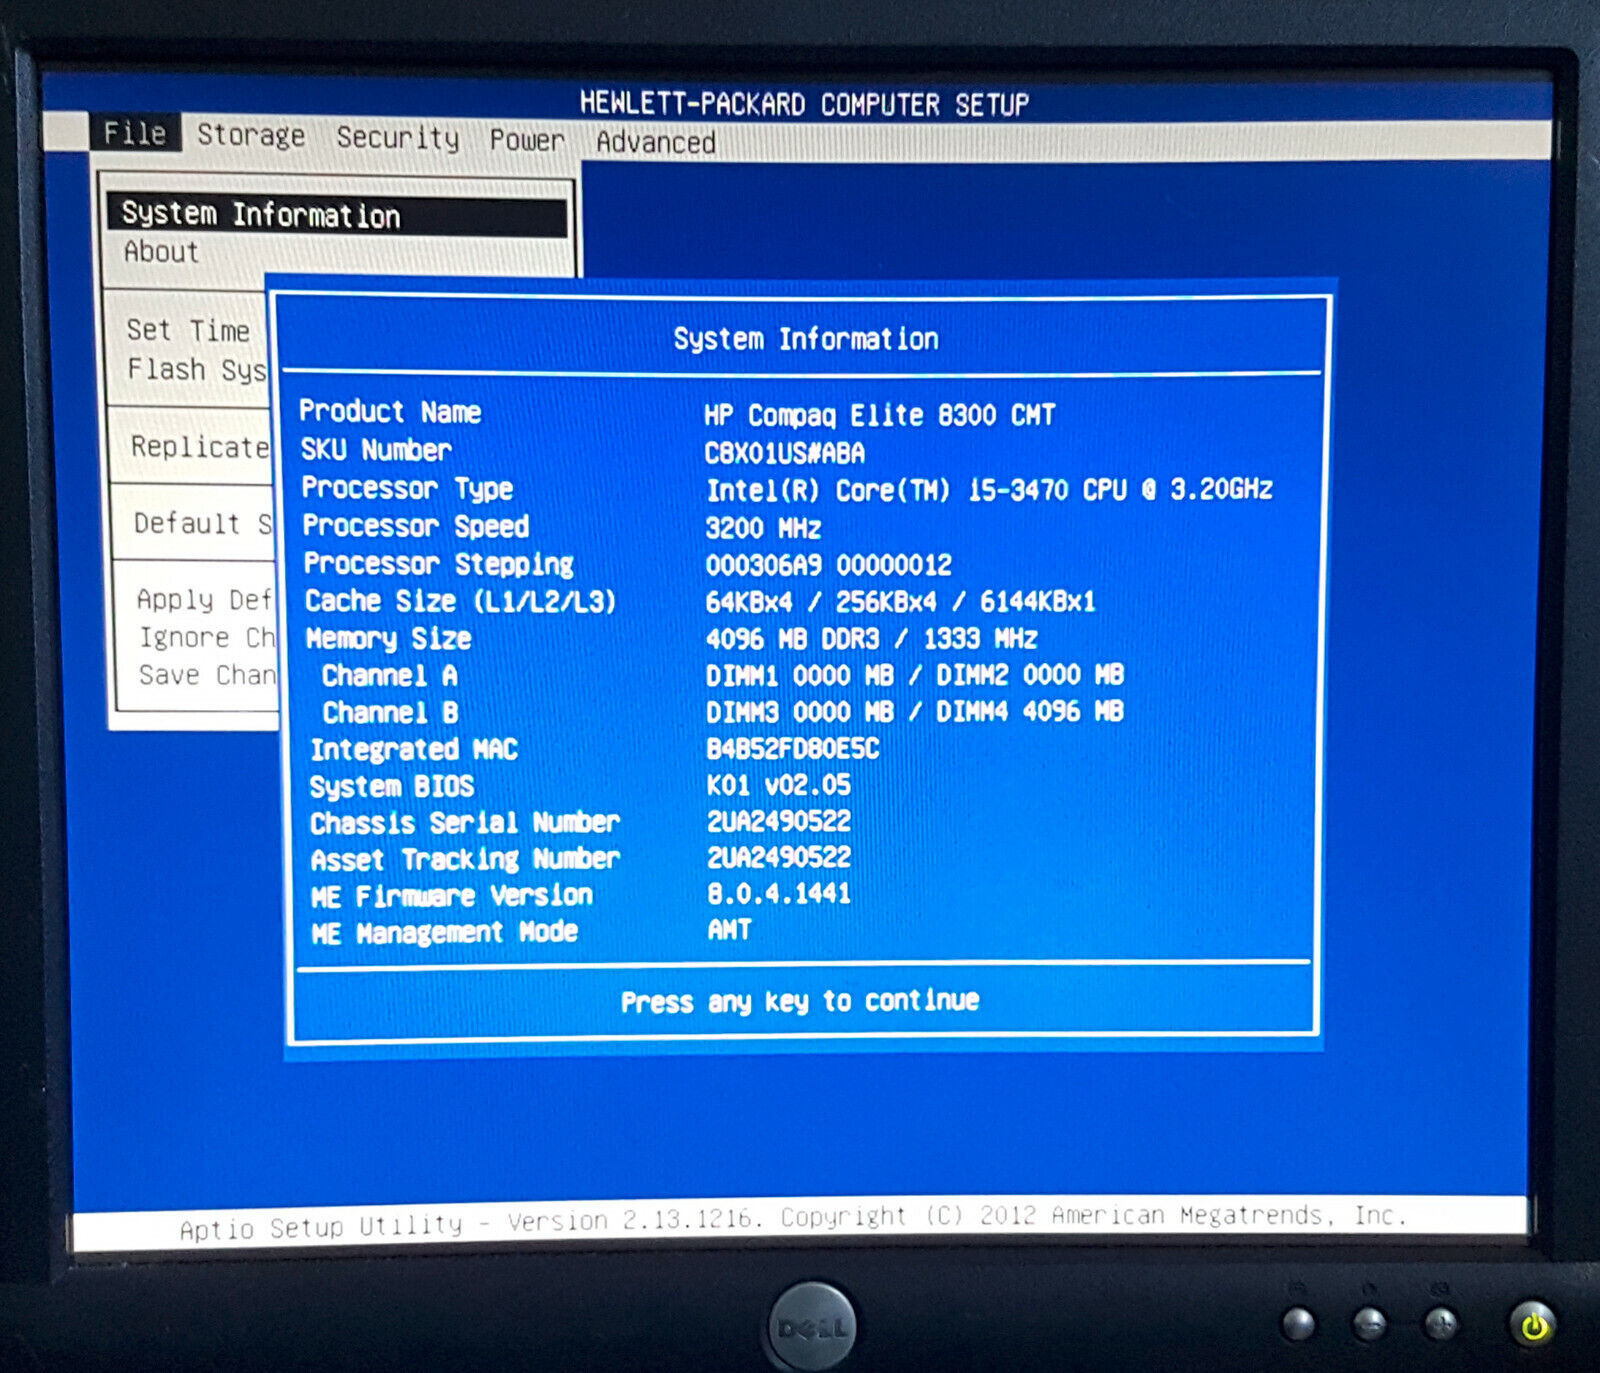Click Intel Core i5-3470 processor value

989,490
